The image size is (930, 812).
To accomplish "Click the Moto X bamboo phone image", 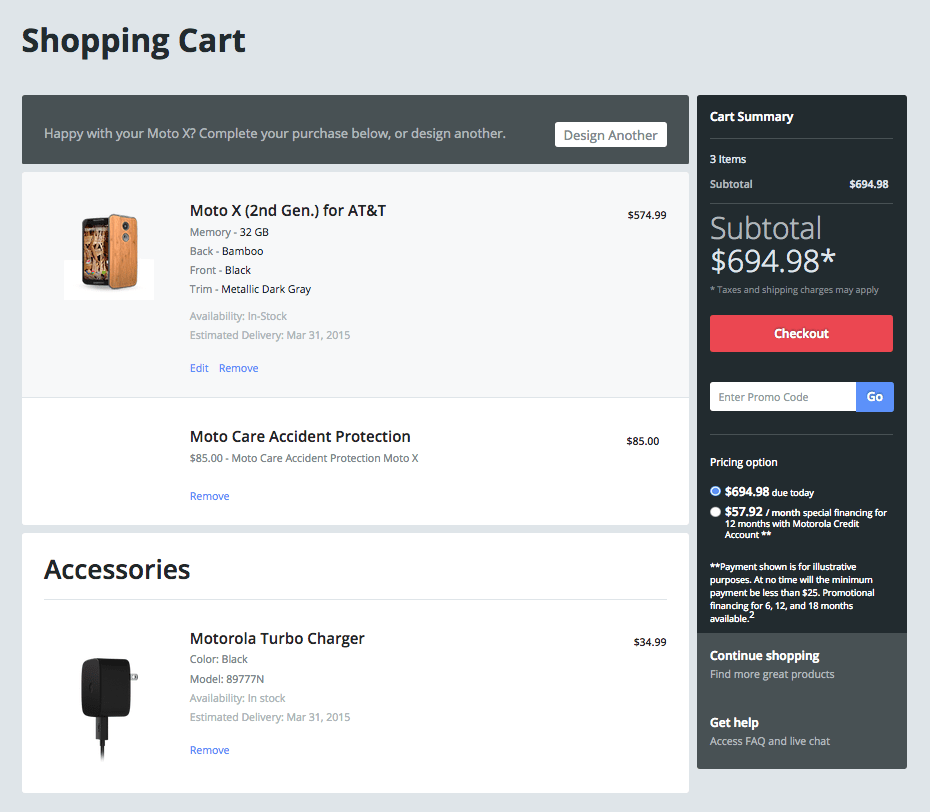I will (x=109, y=252).
